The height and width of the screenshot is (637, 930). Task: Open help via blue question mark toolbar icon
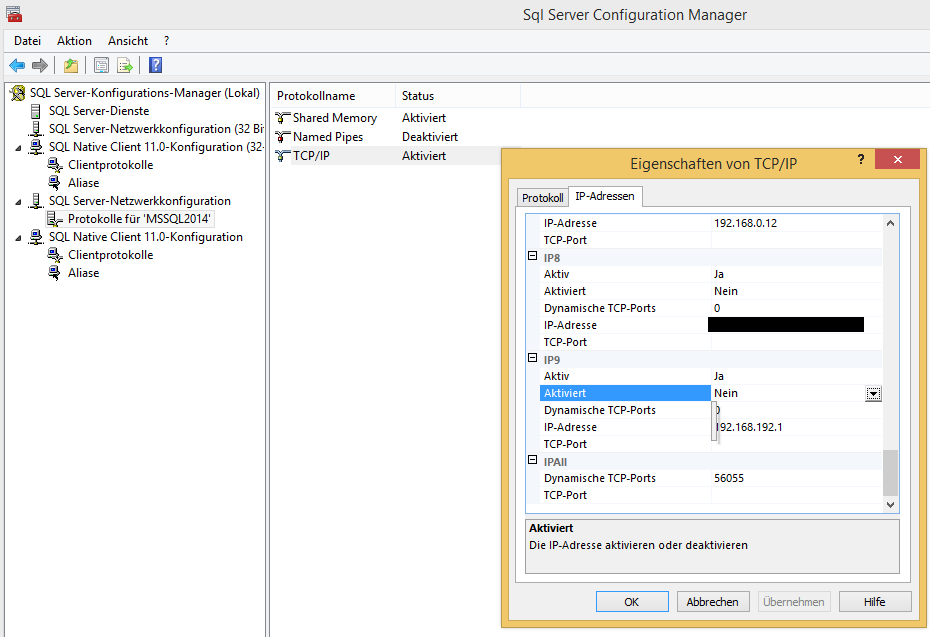(155, 65)
